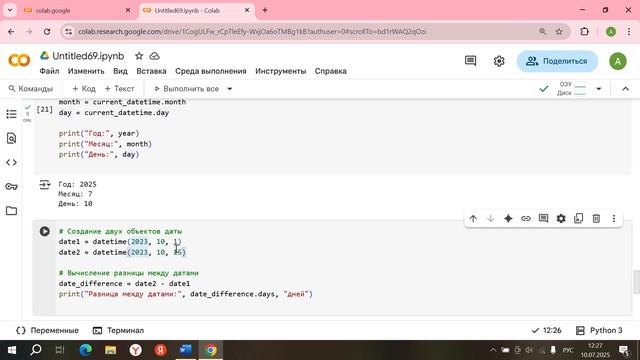Open find and replace sidebar panel
Viewport: 640px width, 360px height.
pos(11,138)
